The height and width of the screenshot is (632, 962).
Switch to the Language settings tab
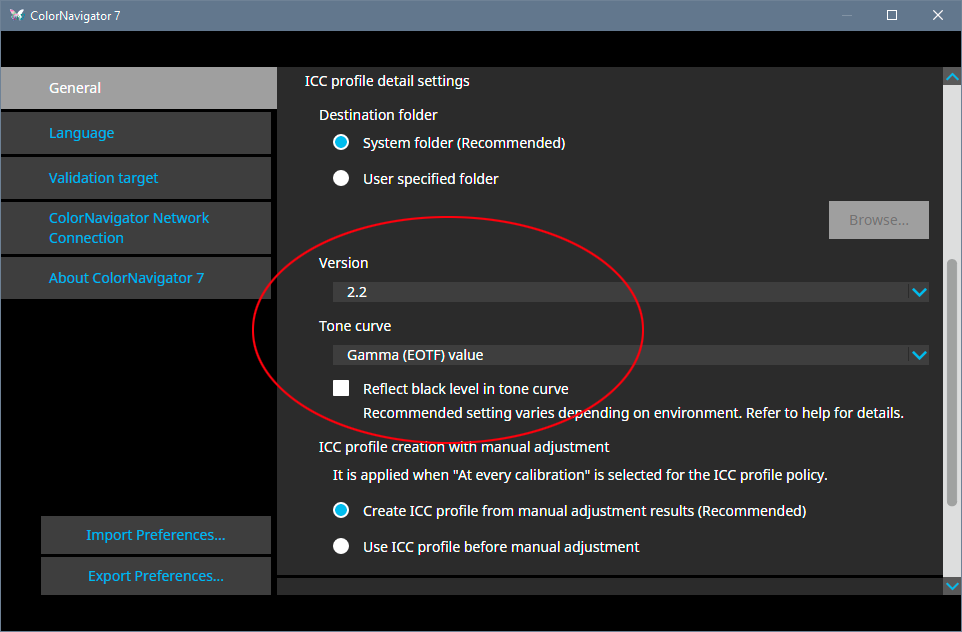tap(137, 133)
